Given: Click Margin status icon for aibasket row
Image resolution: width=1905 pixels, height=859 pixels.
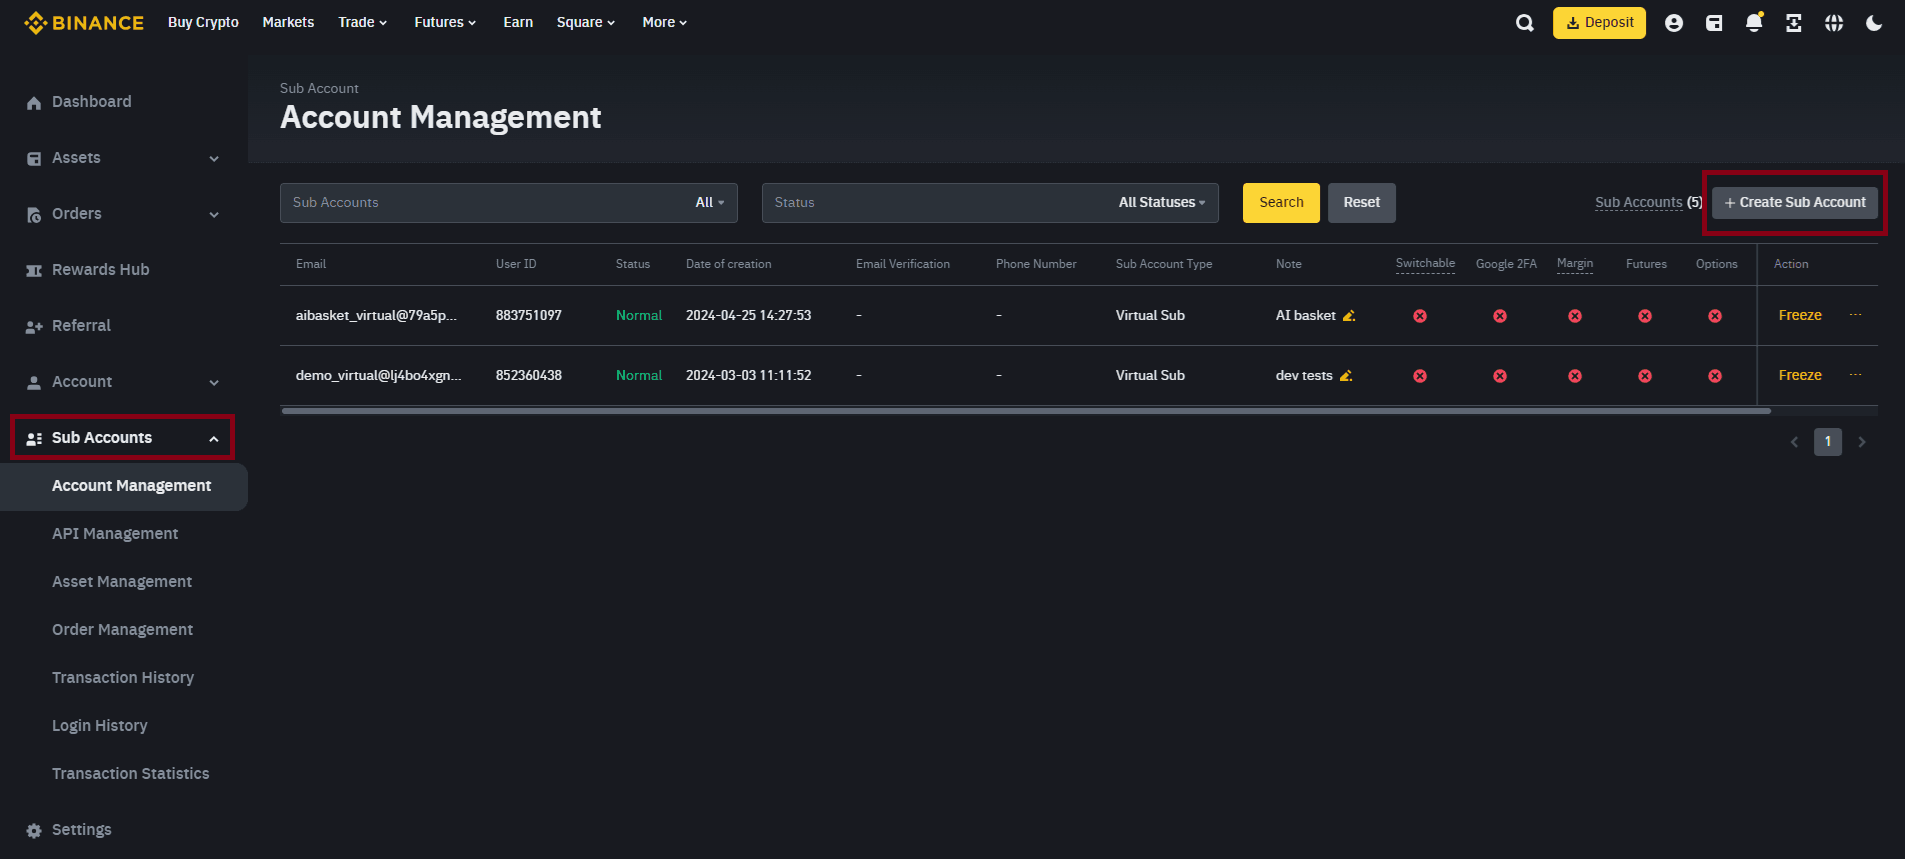Looking at the screenshot, I should (1575, 316).
